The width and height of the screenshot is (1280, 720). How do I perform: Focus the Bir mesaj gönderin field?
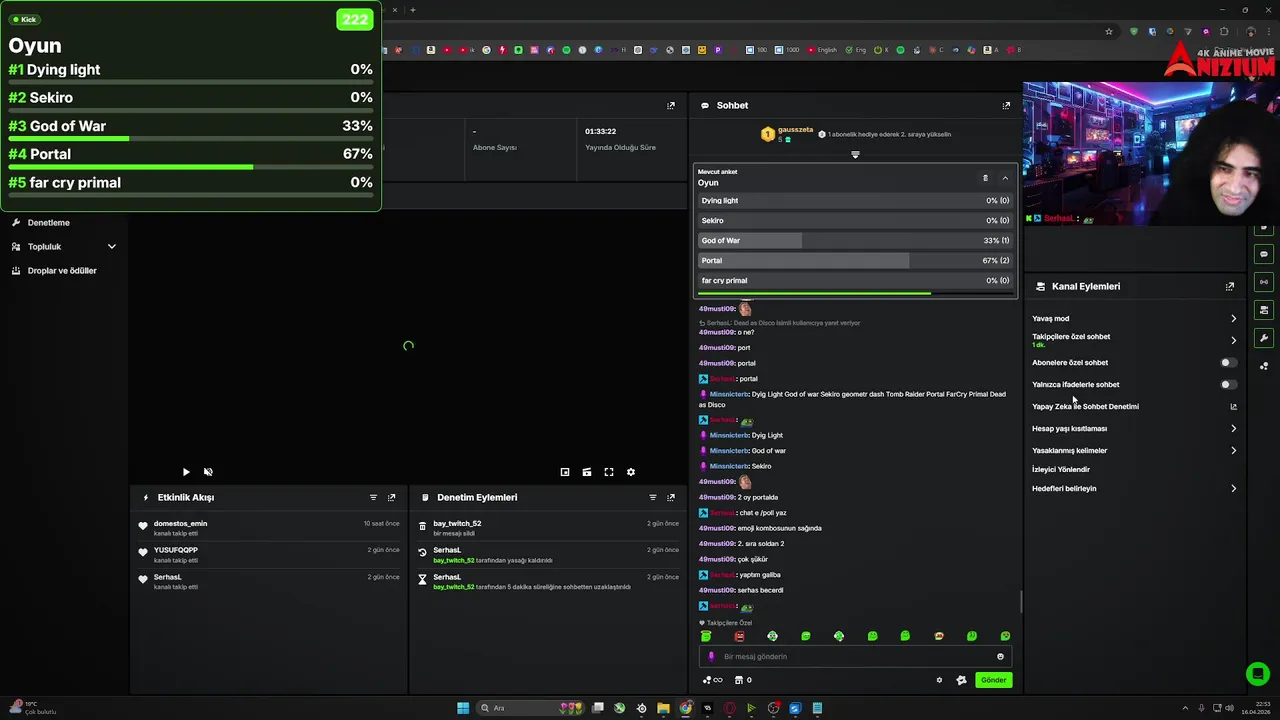pos(855,657)
